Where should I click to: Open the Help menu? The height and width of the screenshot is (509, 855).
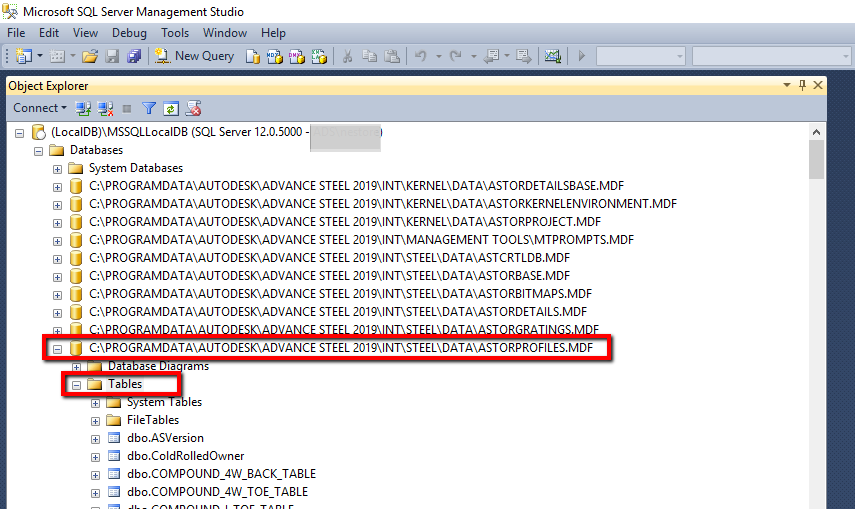pos(273,33)
